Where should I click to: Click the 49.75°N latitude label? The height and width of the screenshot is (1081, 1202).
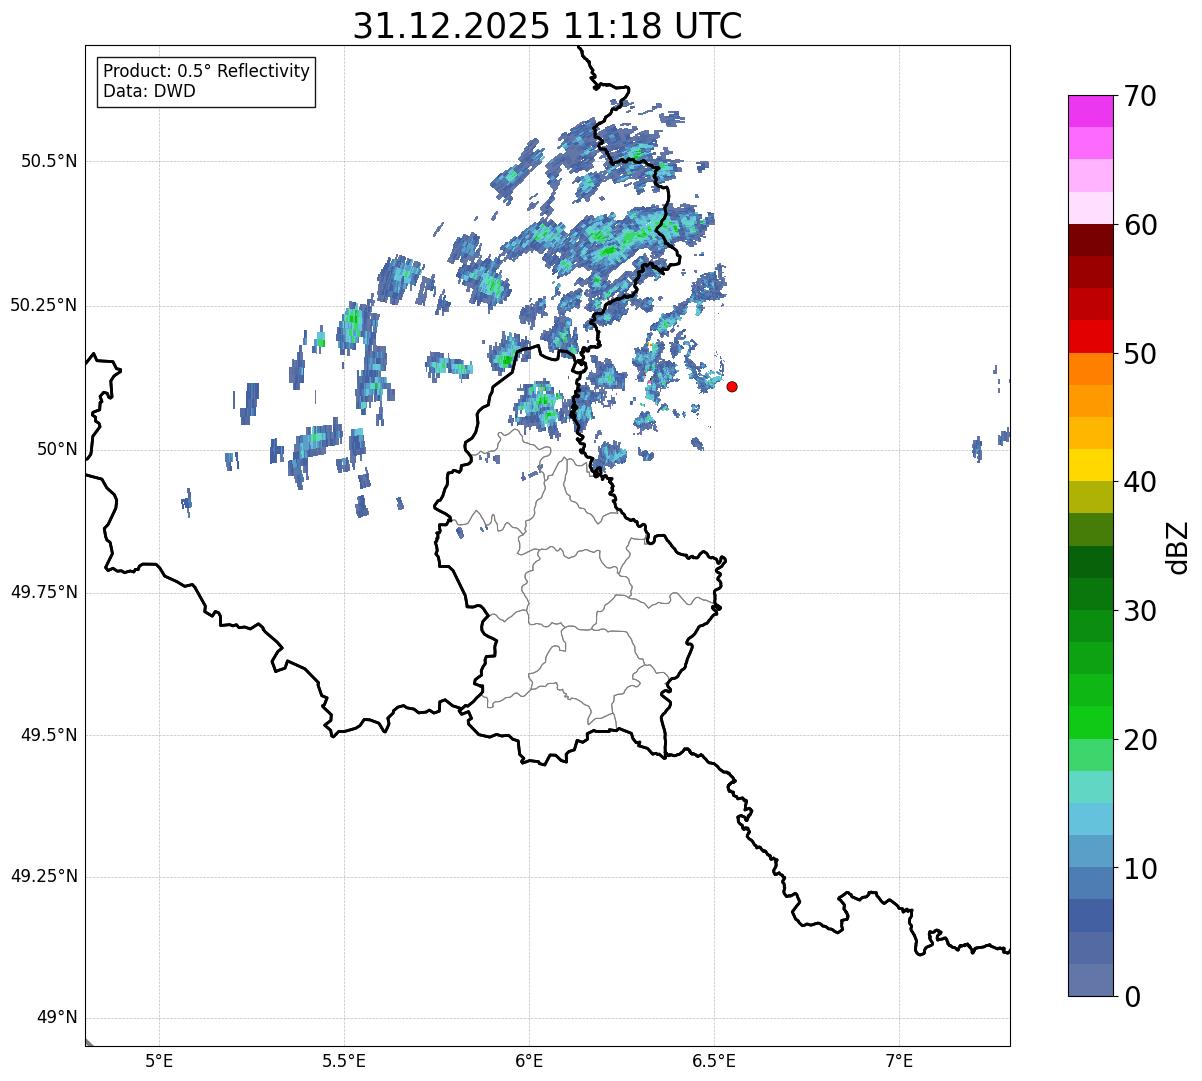pos(44,592)
